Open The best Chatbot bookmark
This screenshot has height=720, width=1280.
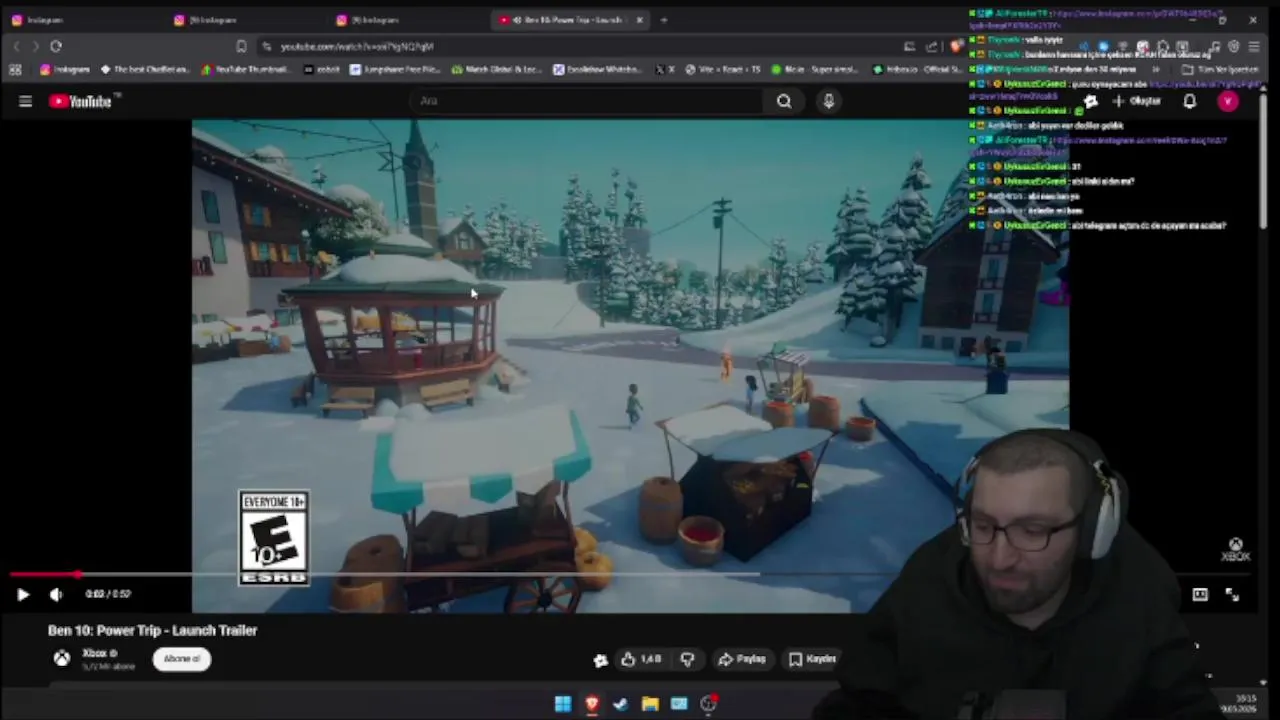pyautogui.click(x=144, y=70)
